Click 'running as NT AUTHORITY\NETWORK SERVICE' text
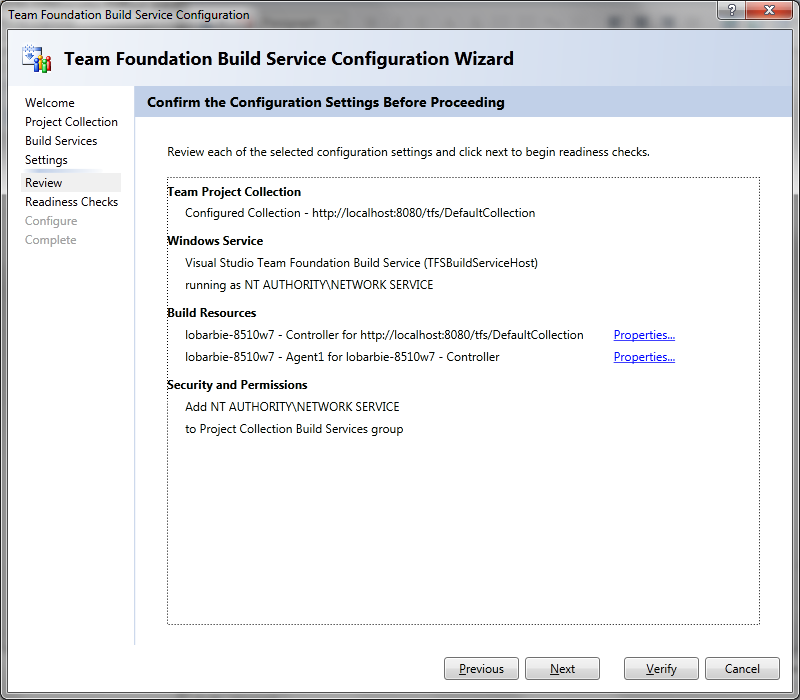800x700 pixels. point(309,285)
